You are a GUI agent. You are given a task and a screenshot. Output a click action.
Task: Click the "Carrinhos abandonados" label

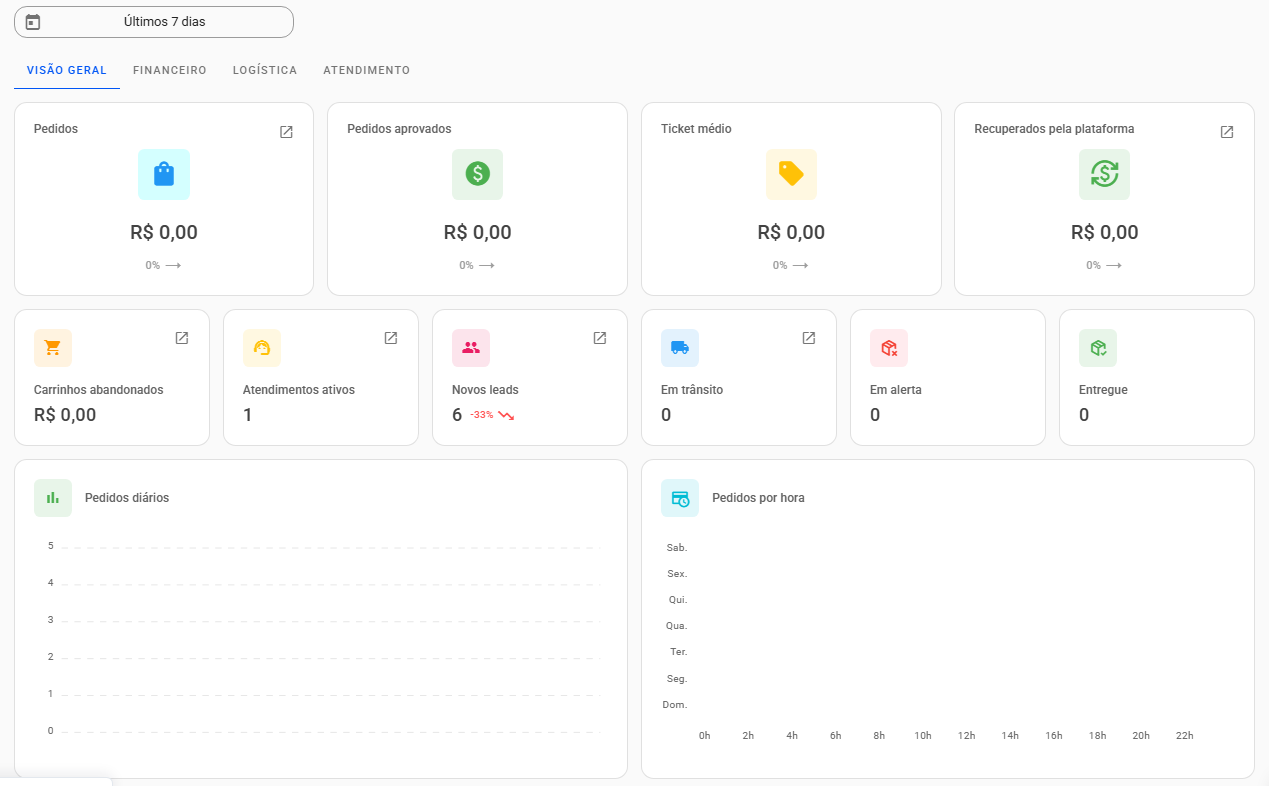[98, 390]
